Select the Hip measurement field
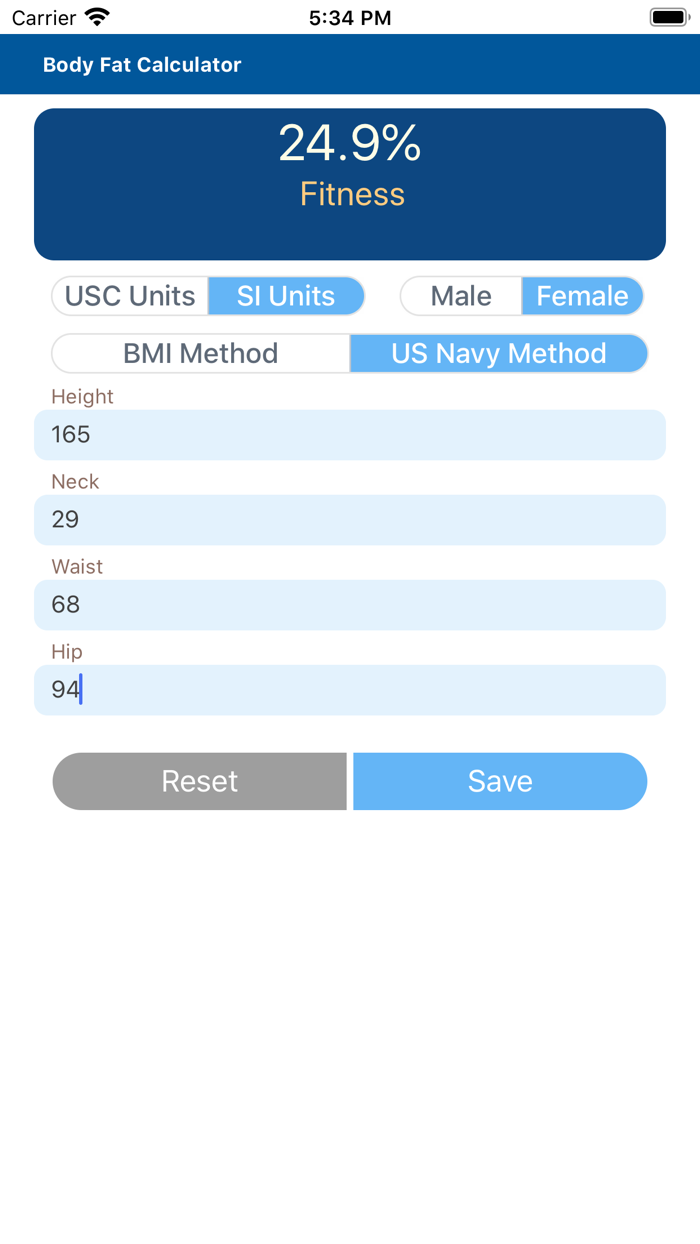 [350, 689]
